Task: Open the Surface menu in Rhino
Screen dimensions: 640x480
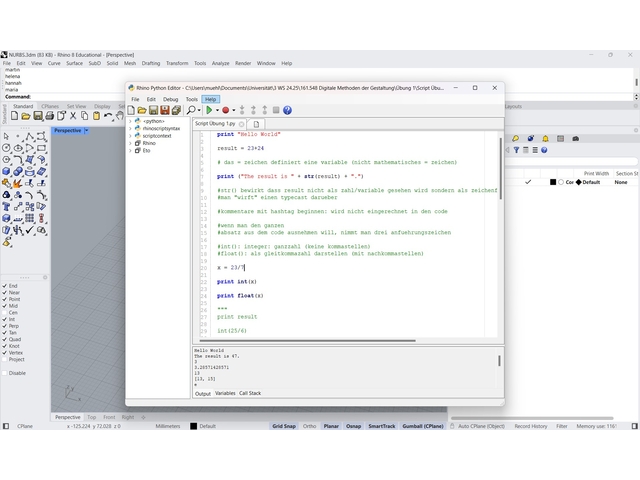Action: click(x=74, y=63)
